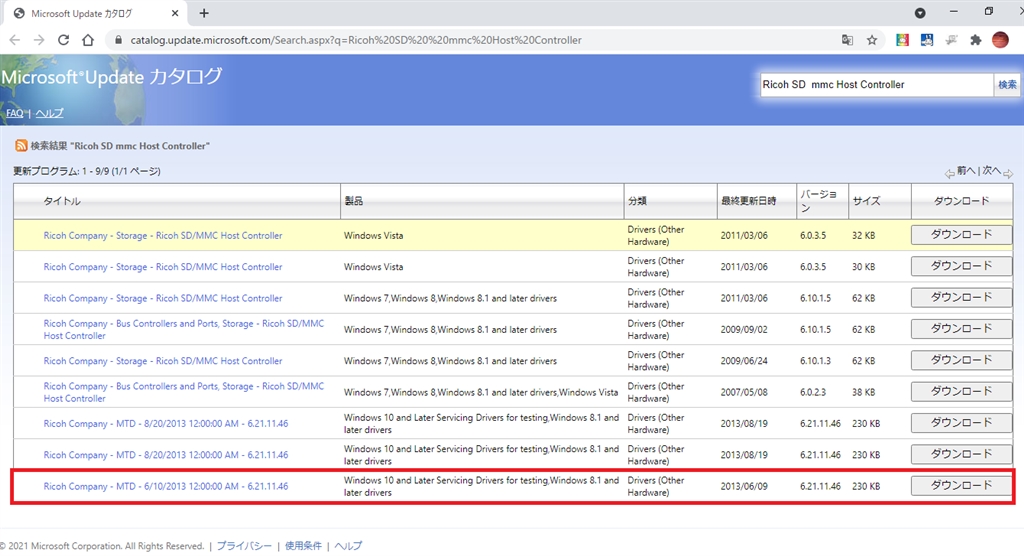This screenshot has width=1024, height=556.
Task: Click the gray extension icon beside puzzle
Action: tap(952, 40)
